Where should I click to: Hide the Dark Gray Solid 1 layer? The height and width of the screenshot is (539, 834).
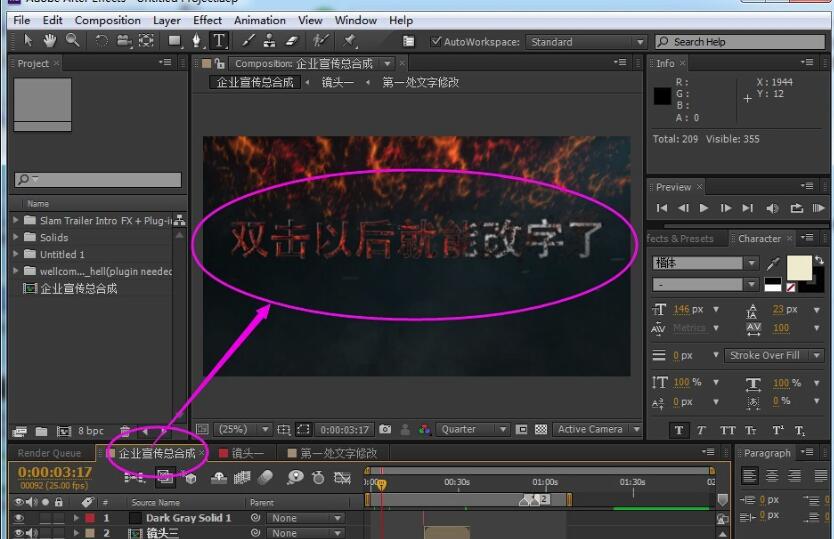pyautogui.click(x=18, y=518)
